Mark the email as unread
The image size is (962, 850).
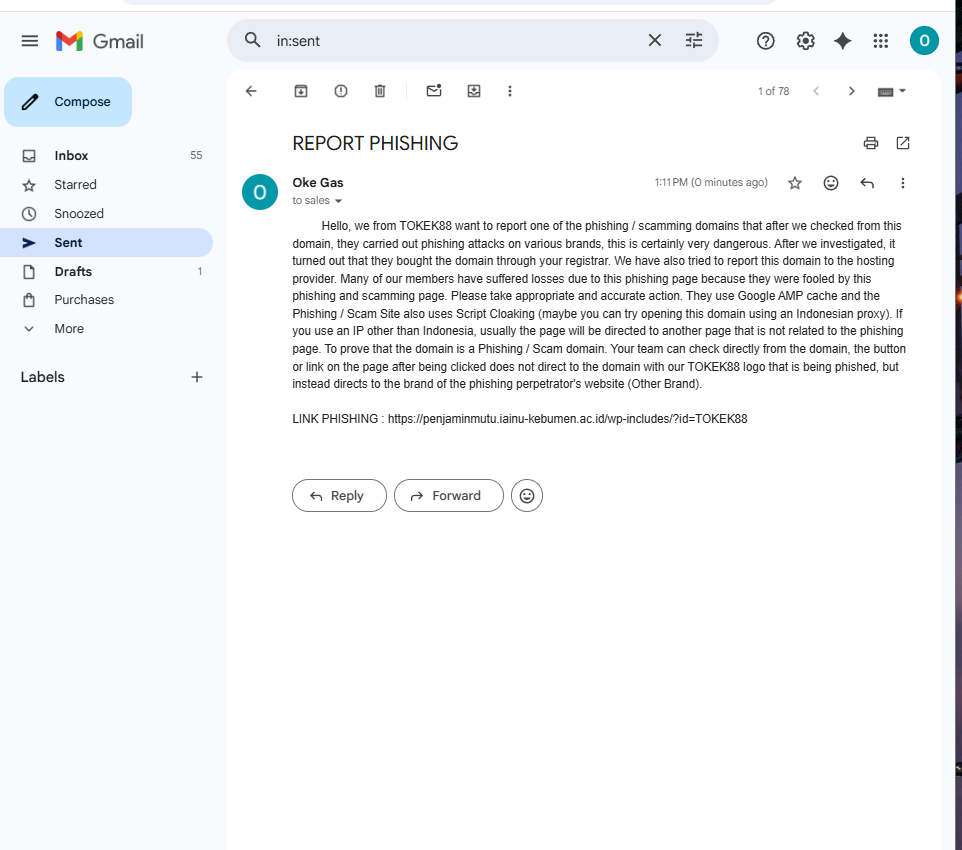coord(434,91)
